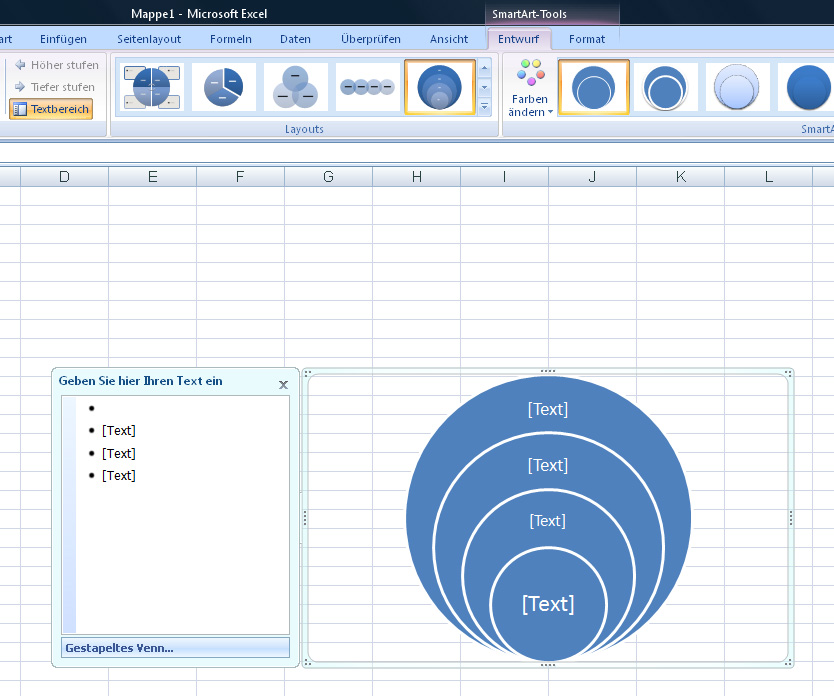The width and height of the screenshot is (834, 696).
Task: Switch to the Format ribbon tab
Action: 587,39
